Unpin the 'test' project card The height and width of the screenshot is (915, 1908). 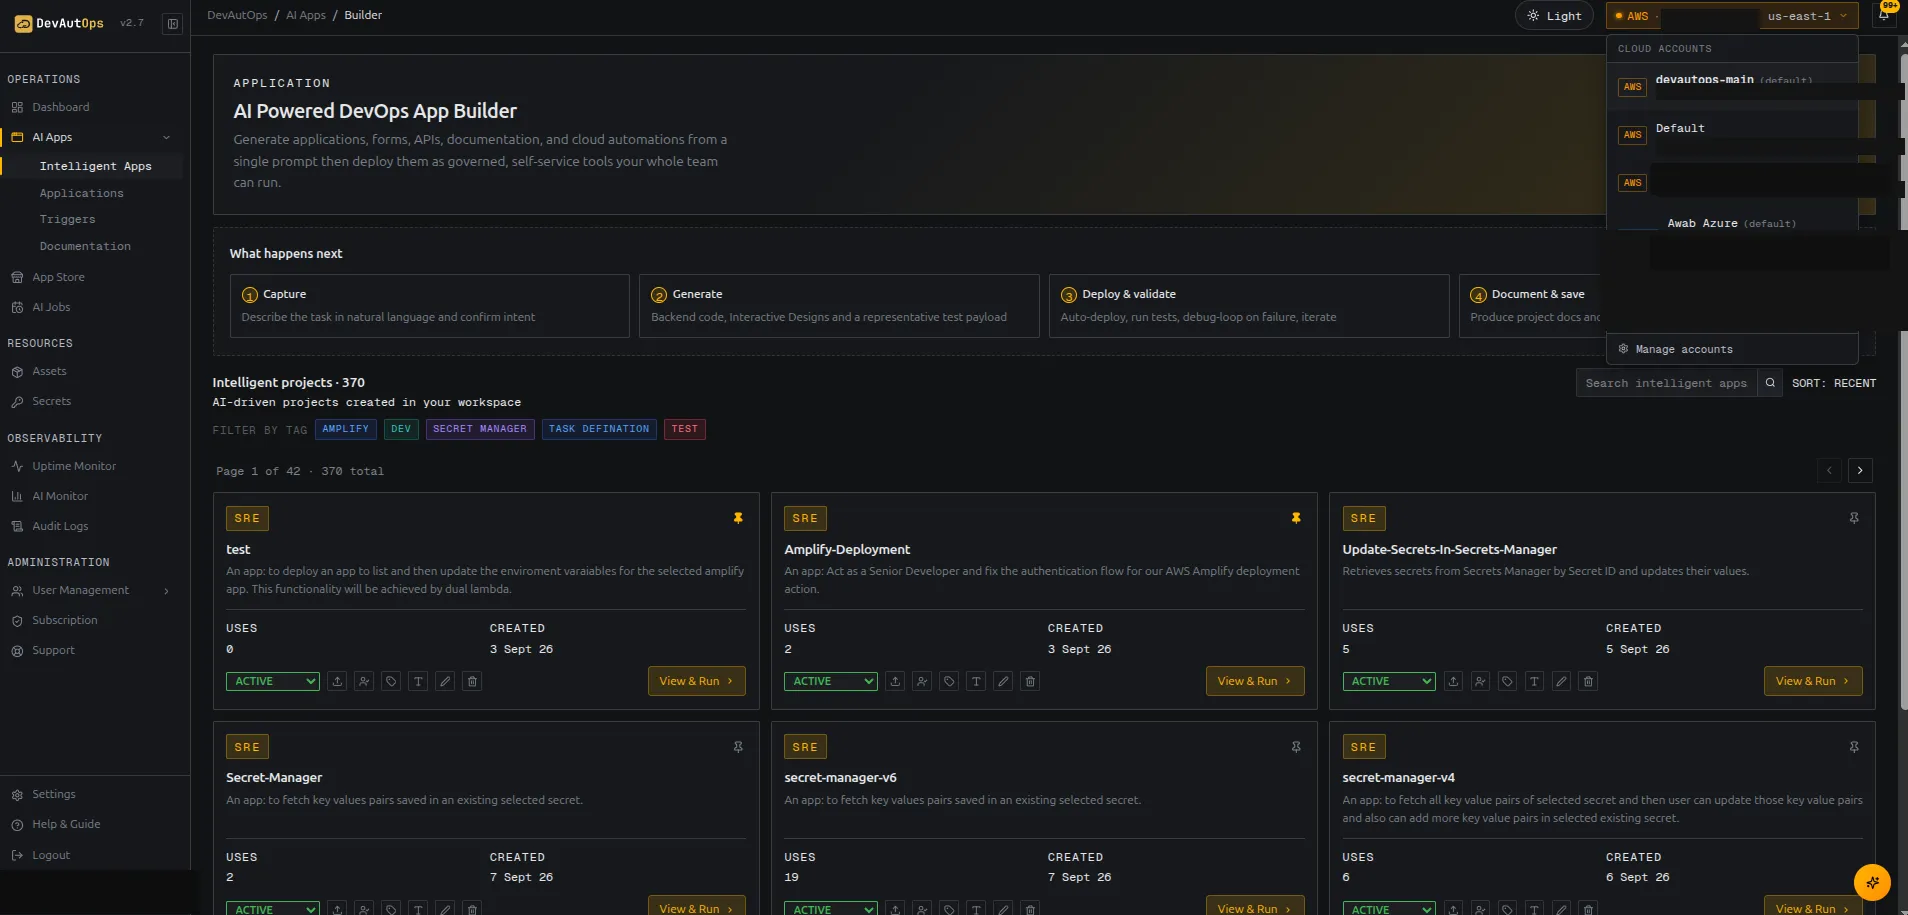pyautogui.click(x=738, y=518)
